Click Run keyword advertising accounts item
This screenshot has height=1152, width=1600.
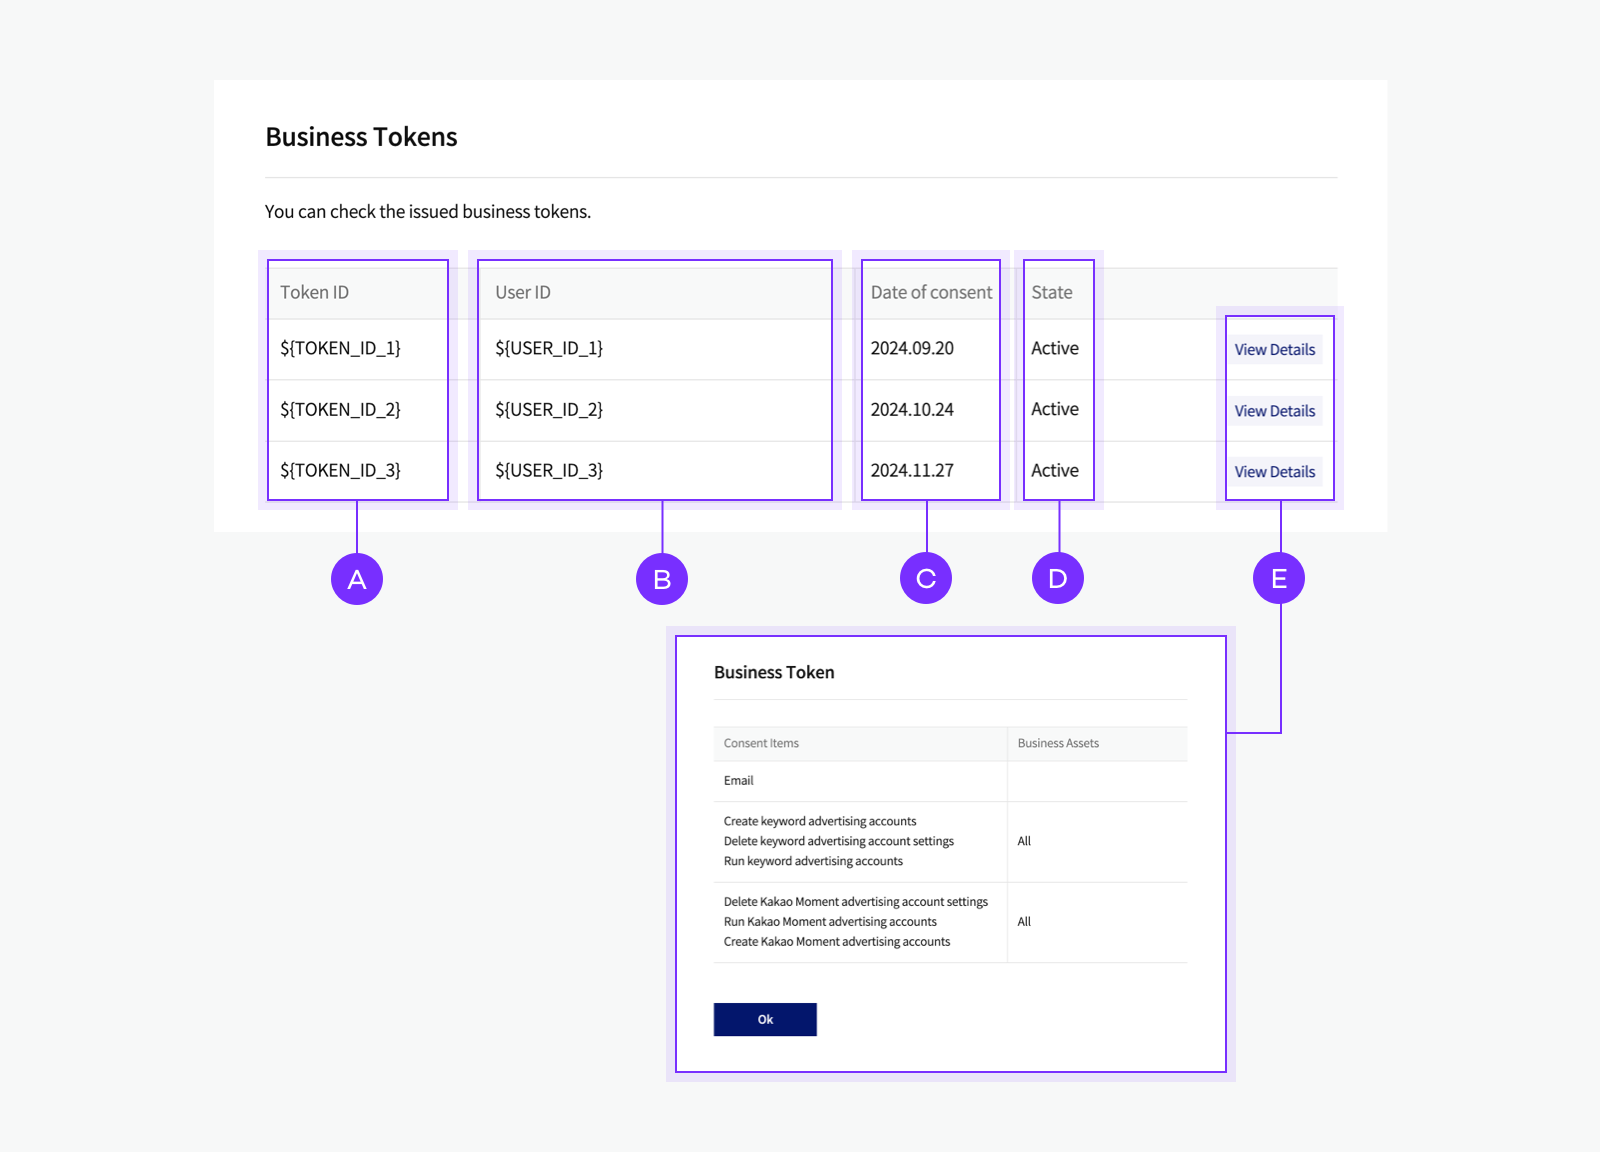click(x=813, y=861)
